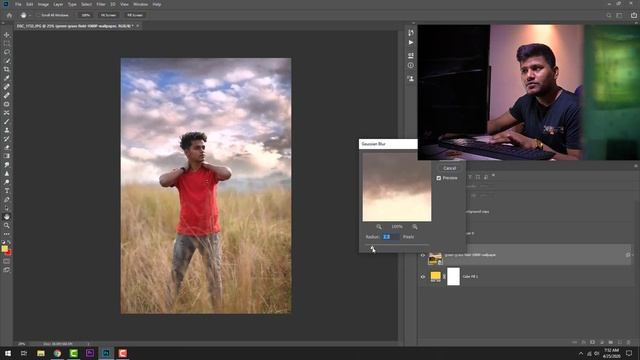Screen dimensions: 640x360
Task: Select the Eraser tool
Action: click(x=7, y=147)
